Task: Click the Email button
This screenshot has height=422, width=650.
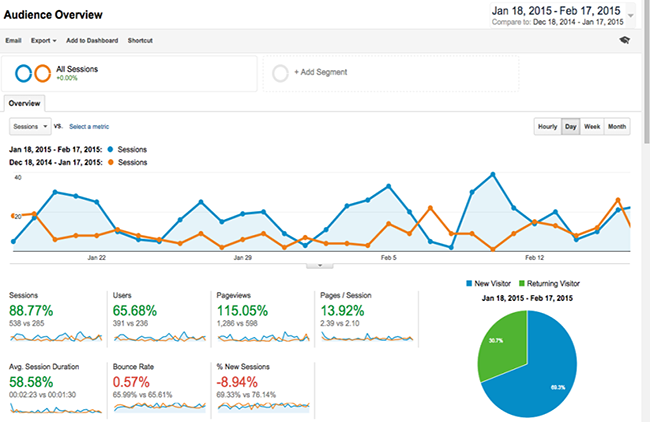Action: [15, 40]
